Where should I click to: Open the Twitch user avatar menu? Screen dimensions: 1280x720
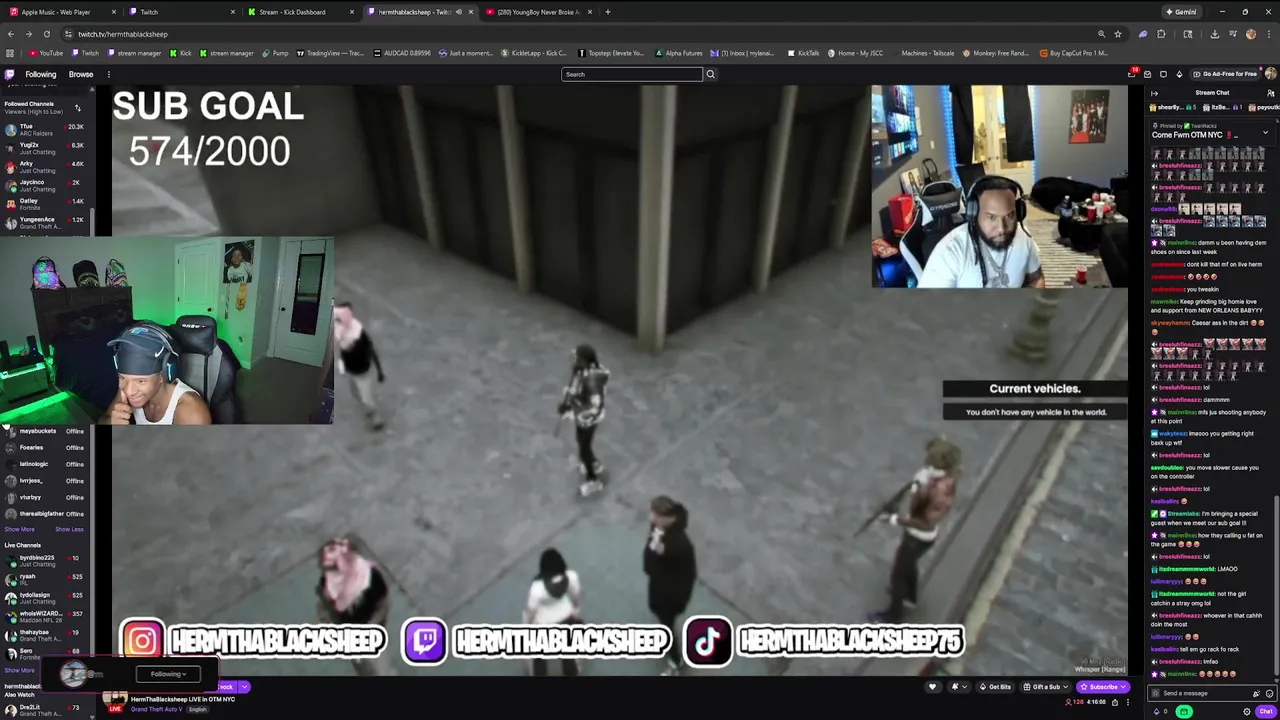(x=1270, y=74)
